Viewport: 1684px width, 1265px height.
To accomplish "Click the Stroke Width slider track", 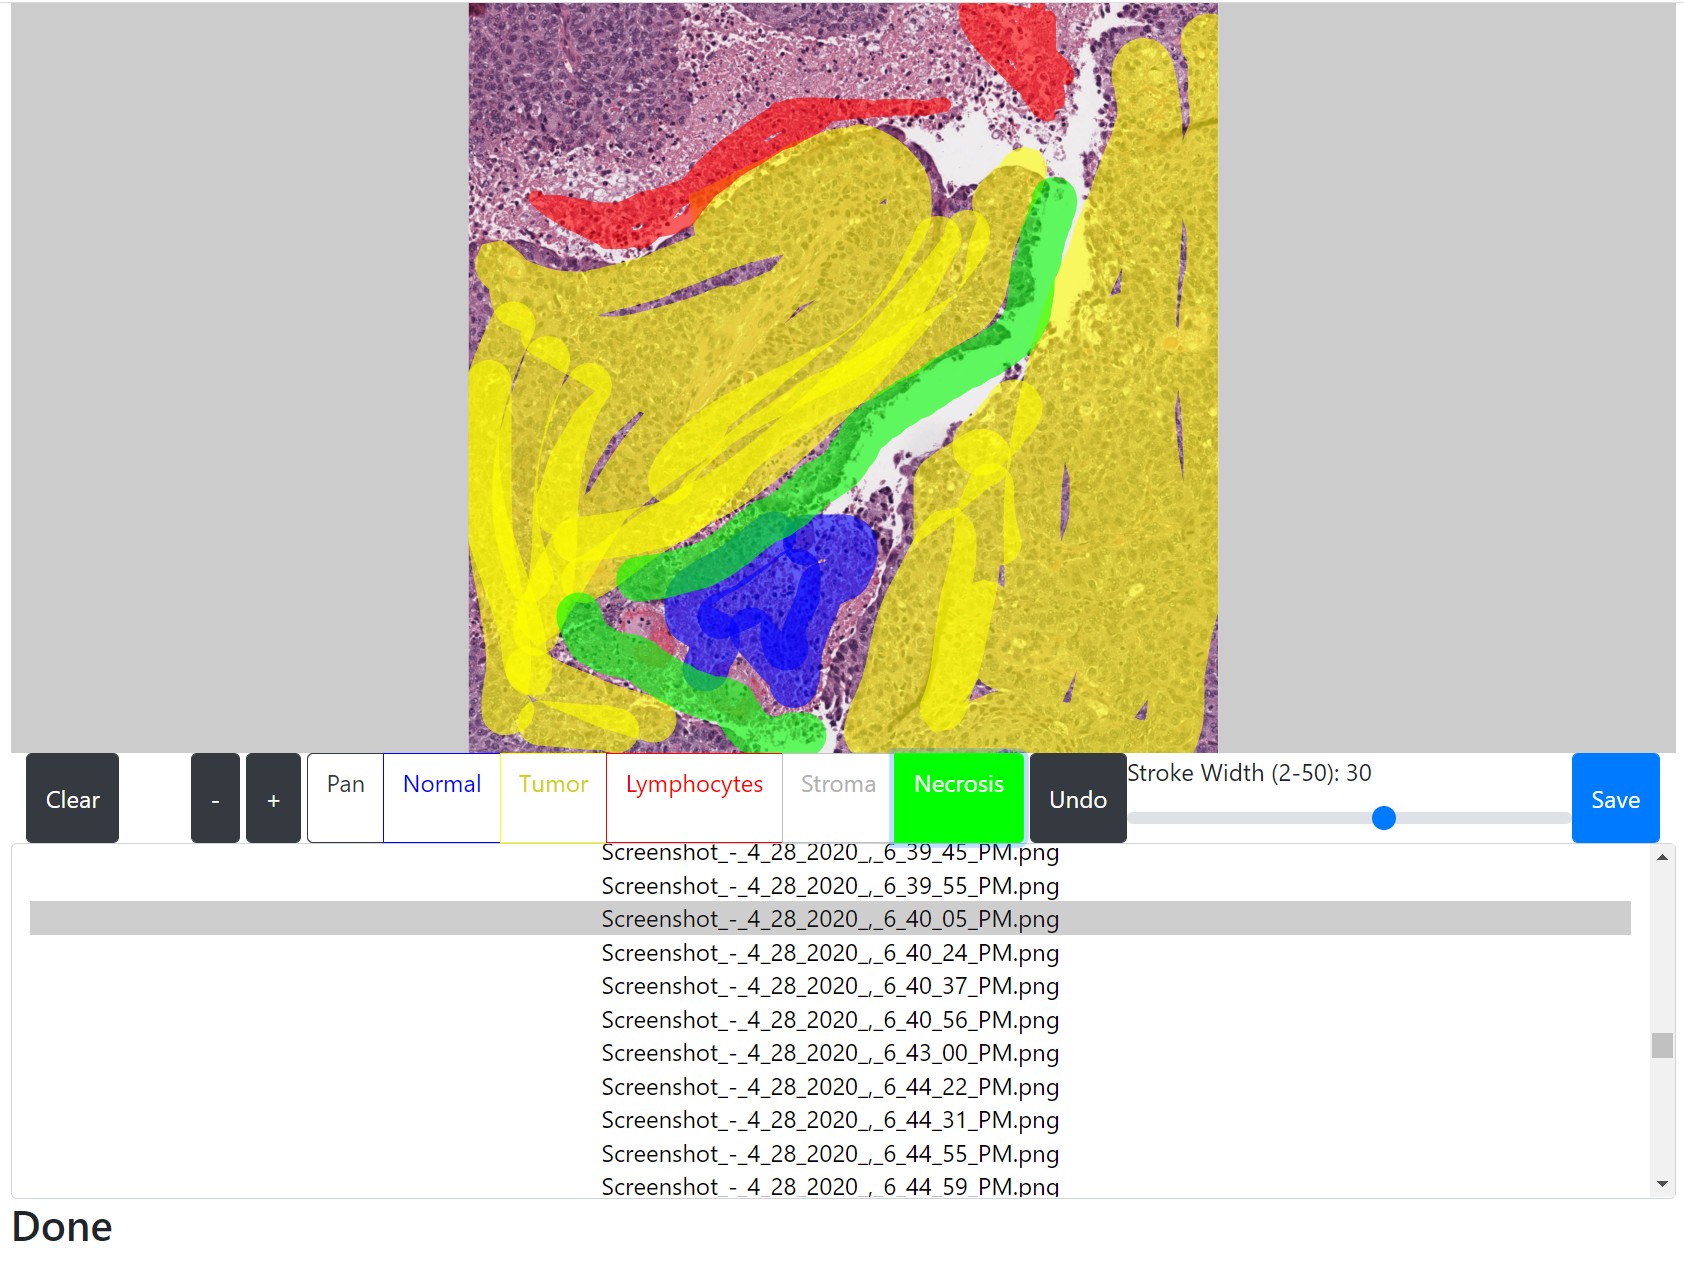I will pos(1349,818).
